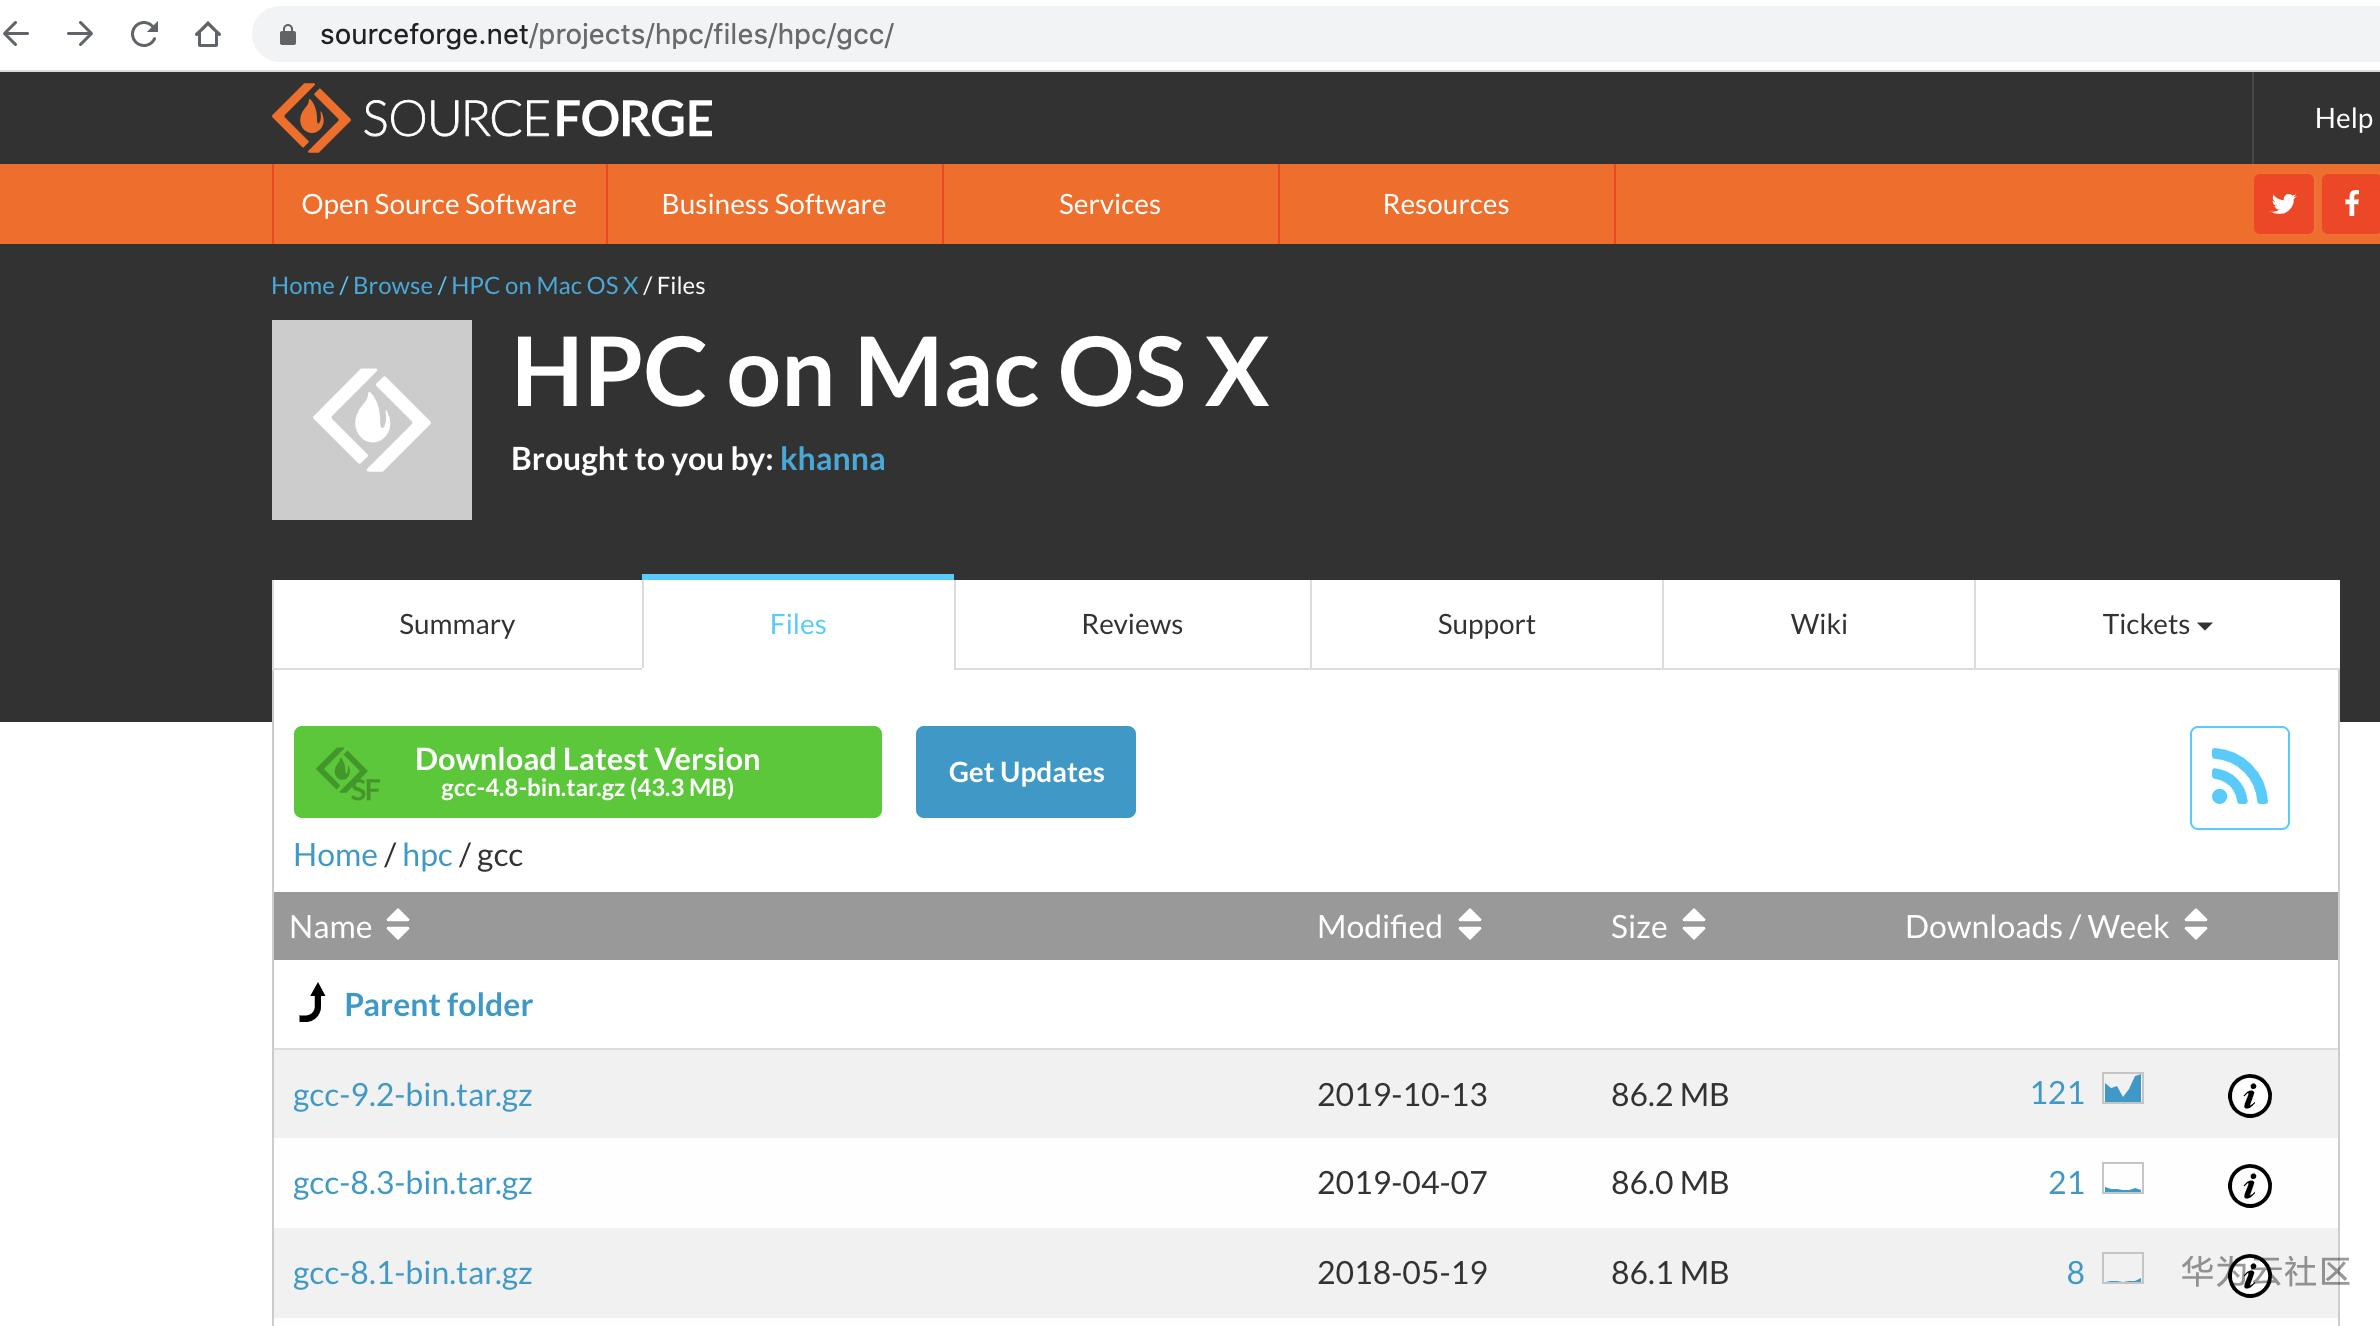Viewport: 2380px width, 1326px height.
Task: Show download chart for gcc-8.1-bin.tar.gz
Action: [x=2122, y=1268]
